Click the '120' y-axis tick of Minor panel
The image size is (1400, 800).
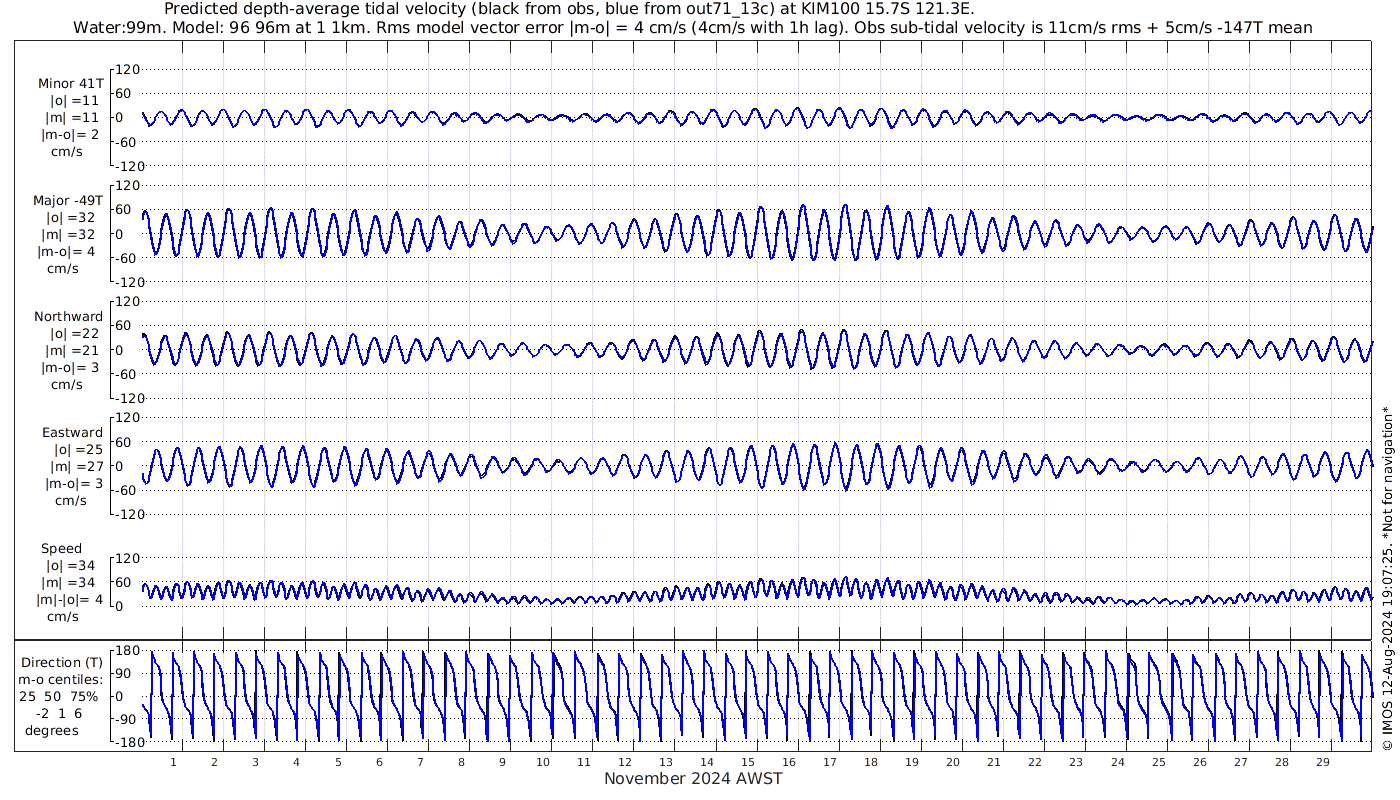point(128,69)
